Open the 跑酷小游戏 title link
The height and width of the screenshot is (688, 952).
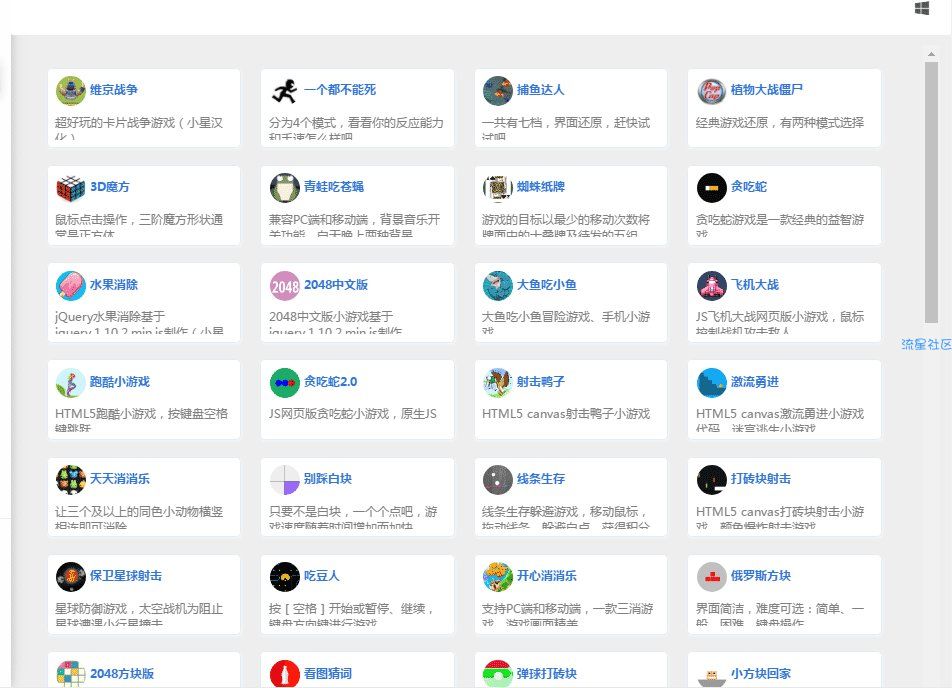click(x=120, y=382)
